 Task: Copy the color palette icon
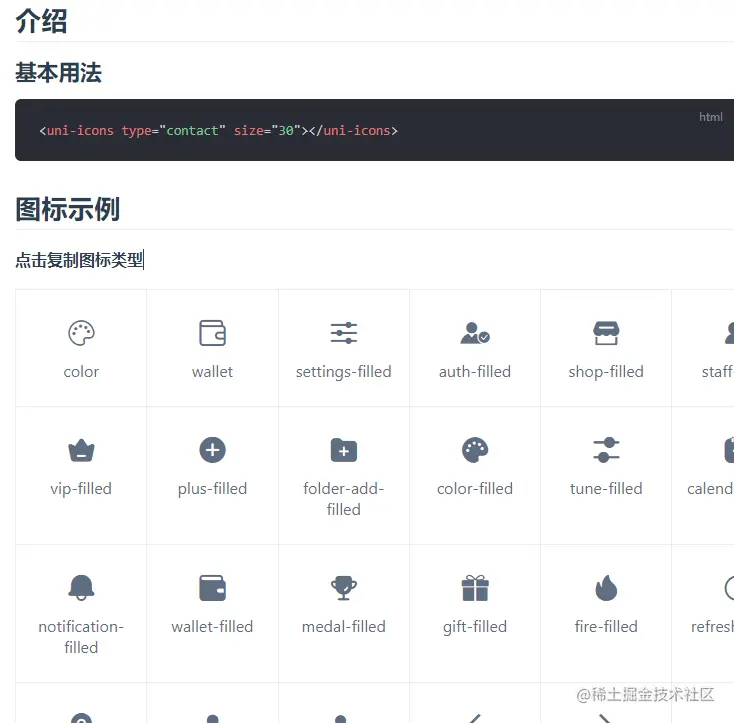[x=81, y=333]
